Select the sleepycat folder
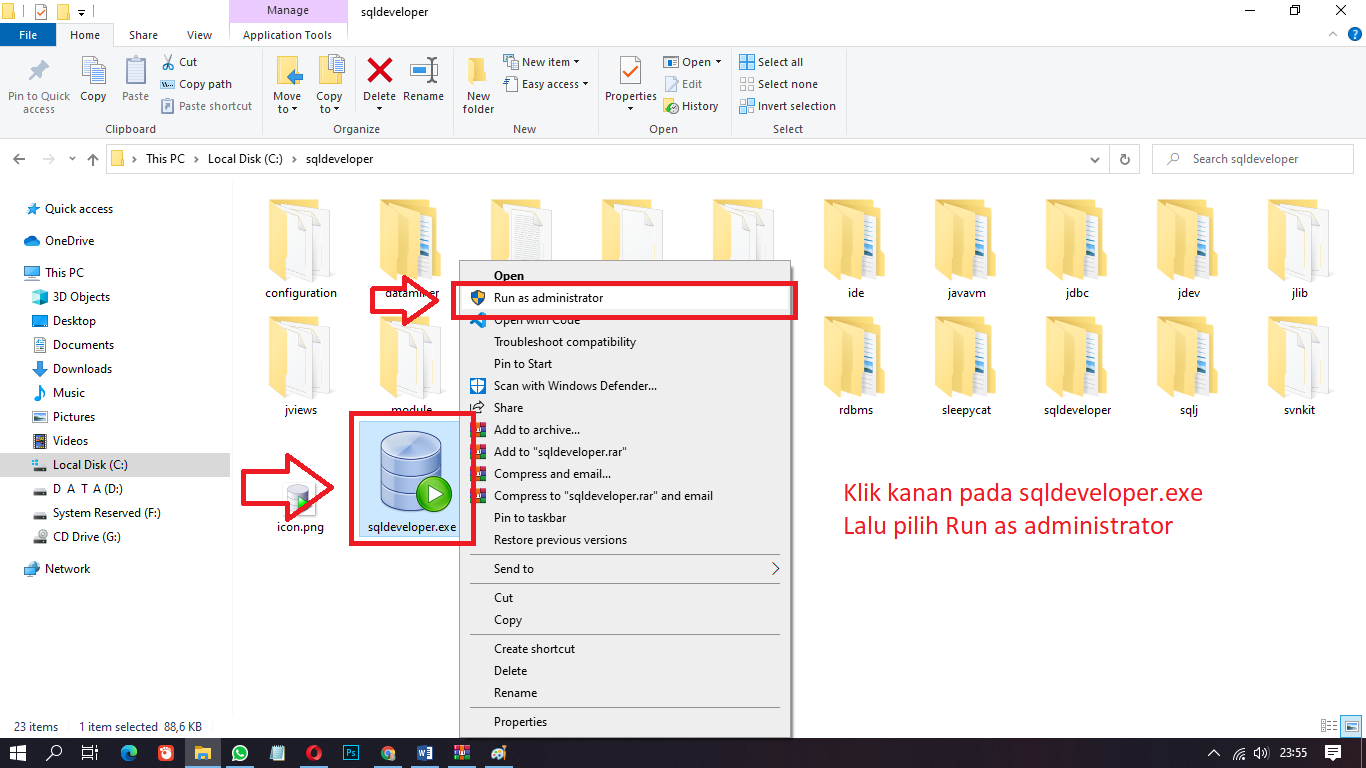 click(x=966, y=367)
